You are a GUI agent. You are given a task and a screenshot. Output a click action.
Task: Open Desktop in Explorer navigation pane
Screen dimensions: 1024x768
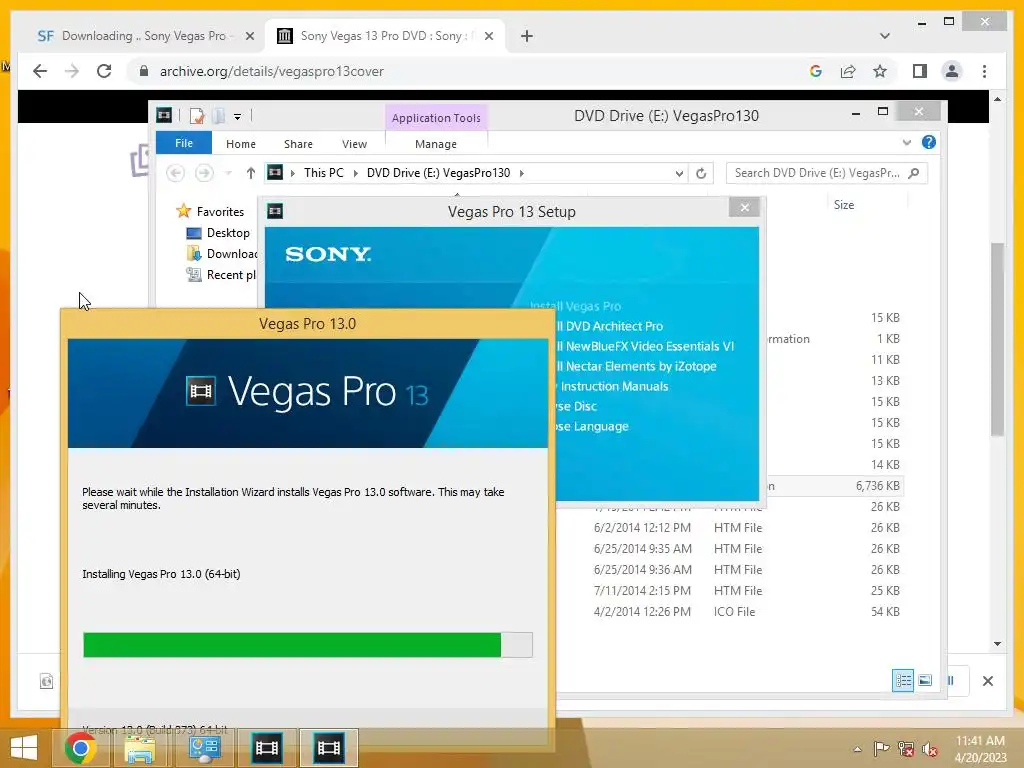click(228, 232)
